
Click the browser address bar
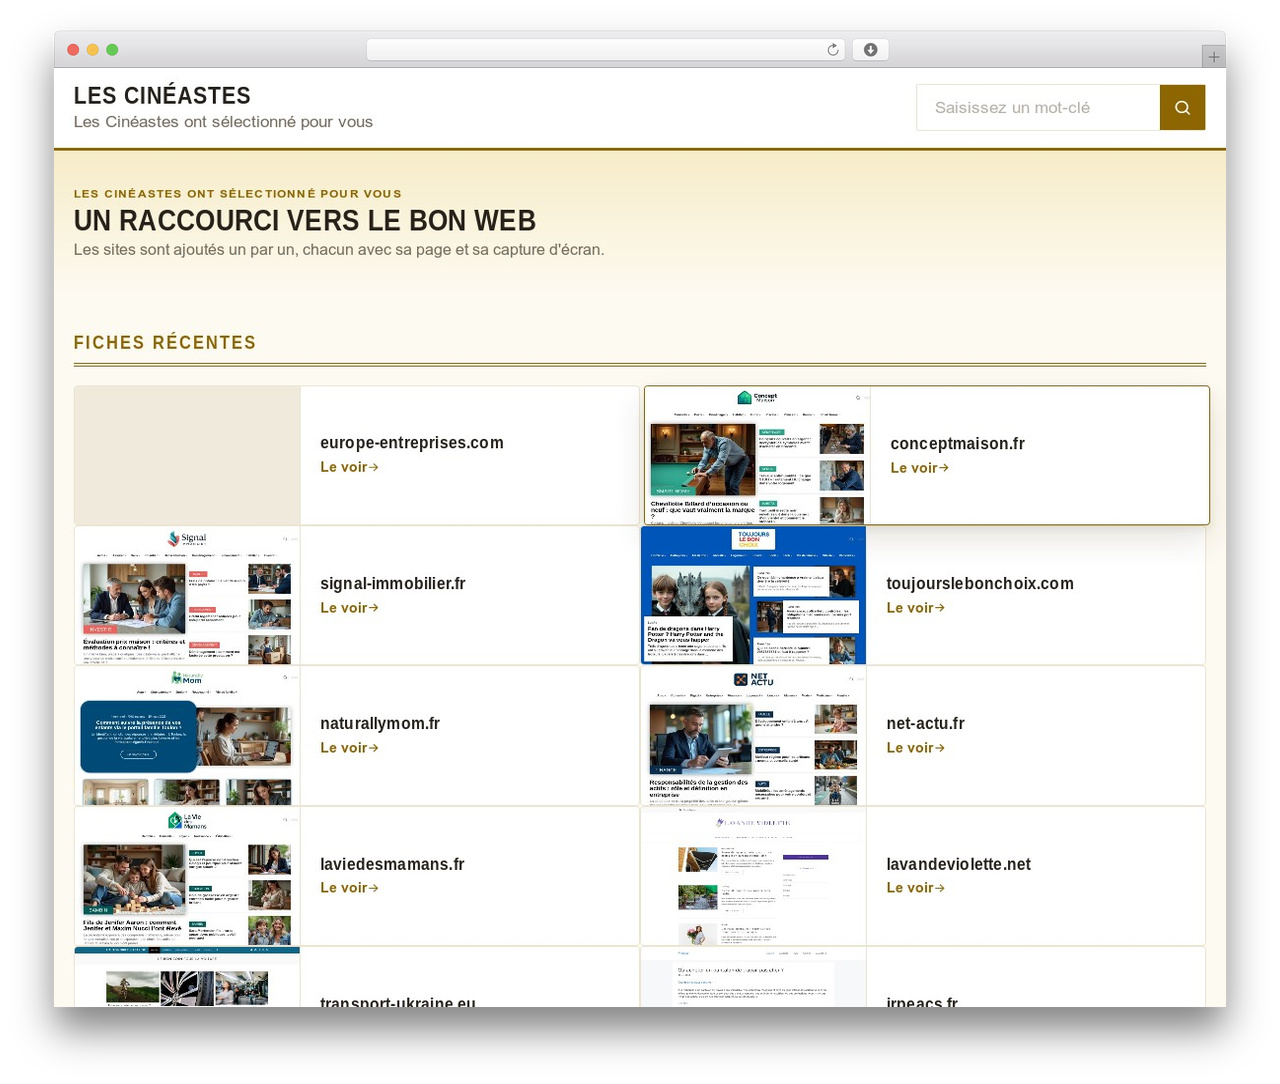606,50
